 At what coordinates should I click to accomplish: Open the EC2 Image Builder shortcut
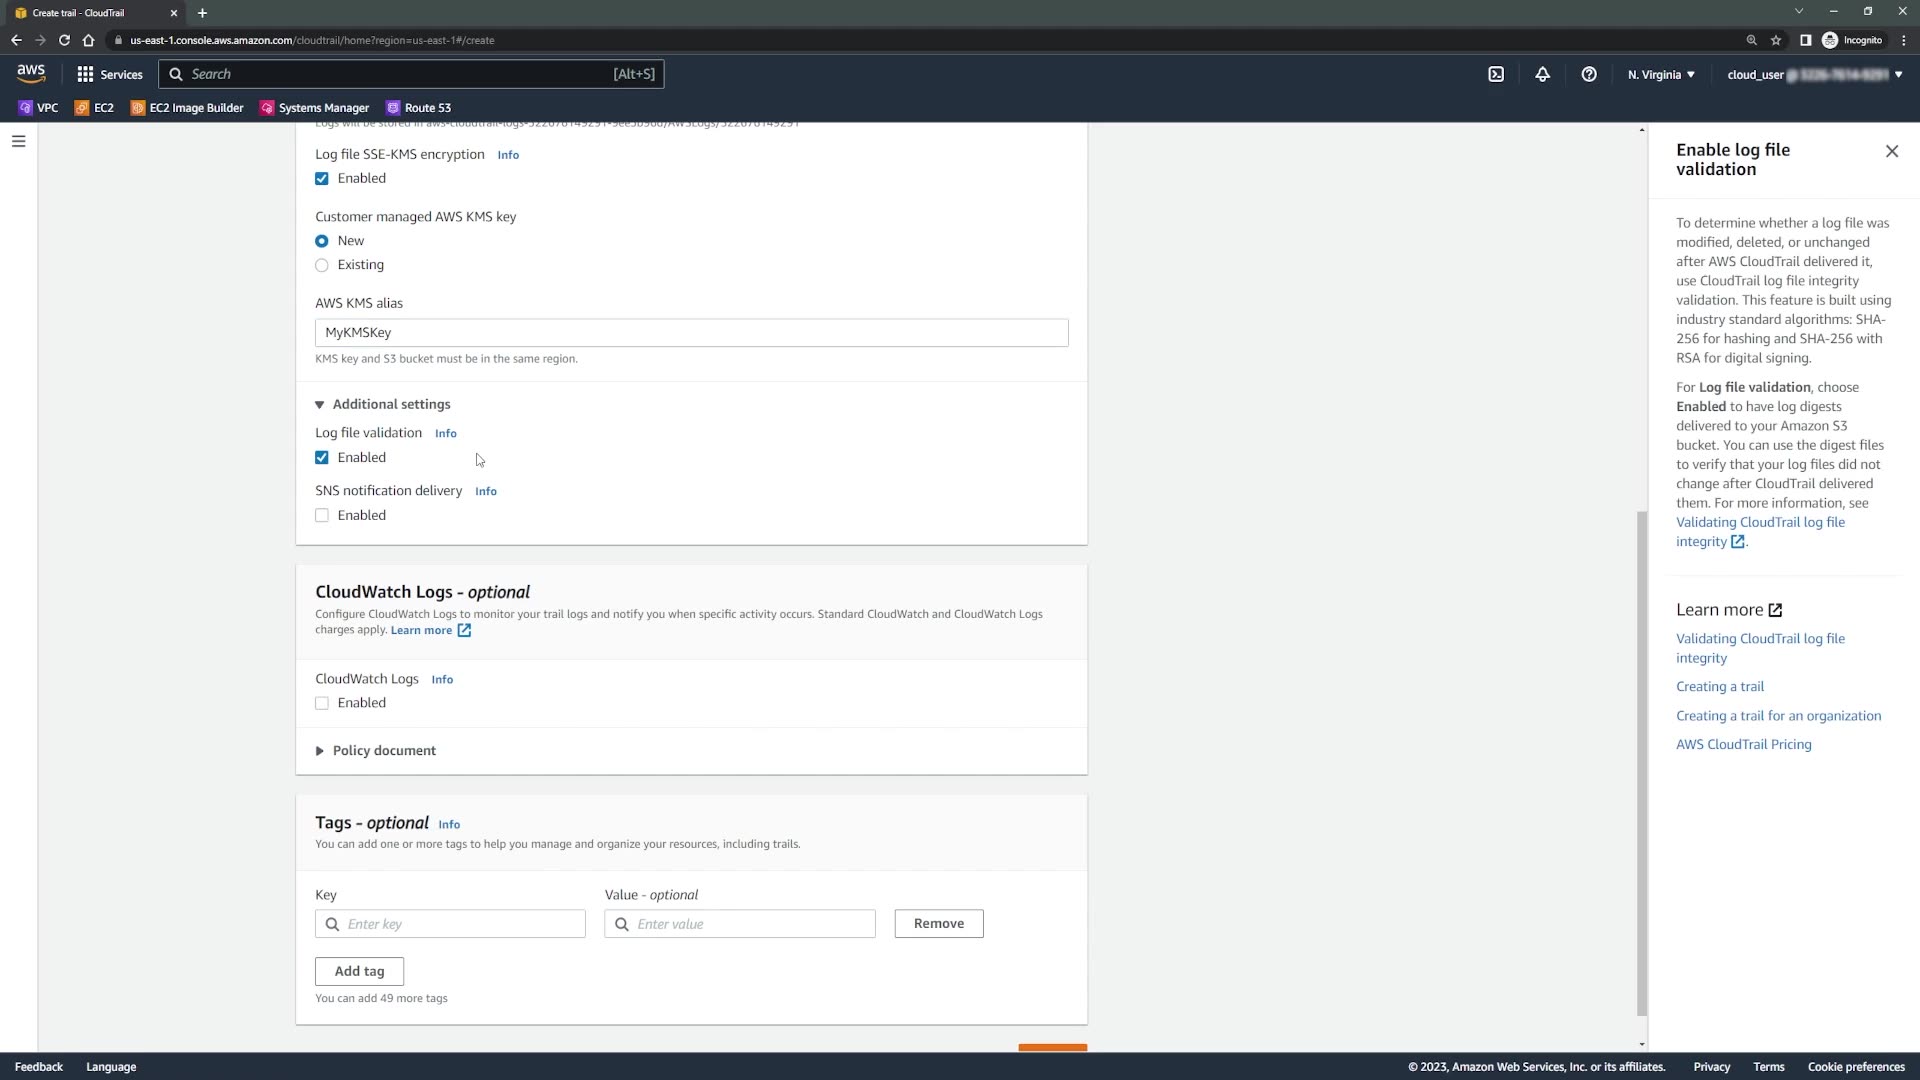[x=187, y=108]
